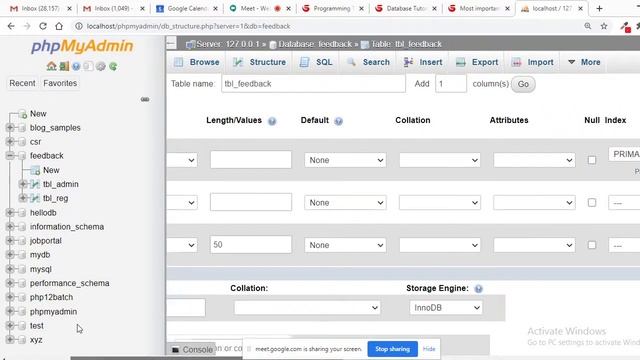Select the mysql database

coord(41,269)
